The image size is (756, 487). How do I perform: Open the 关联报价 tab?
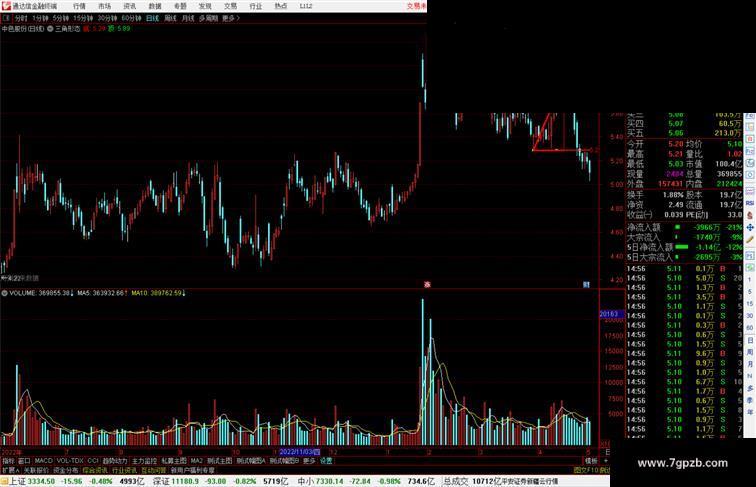tap(36, 470)
